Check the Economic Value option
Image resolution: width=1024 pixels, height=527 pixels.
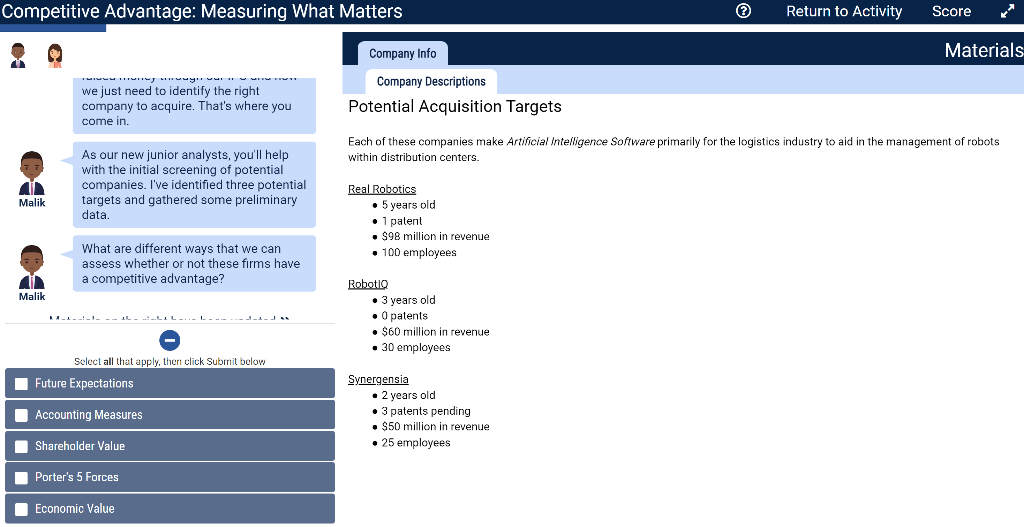pos(170,509)
